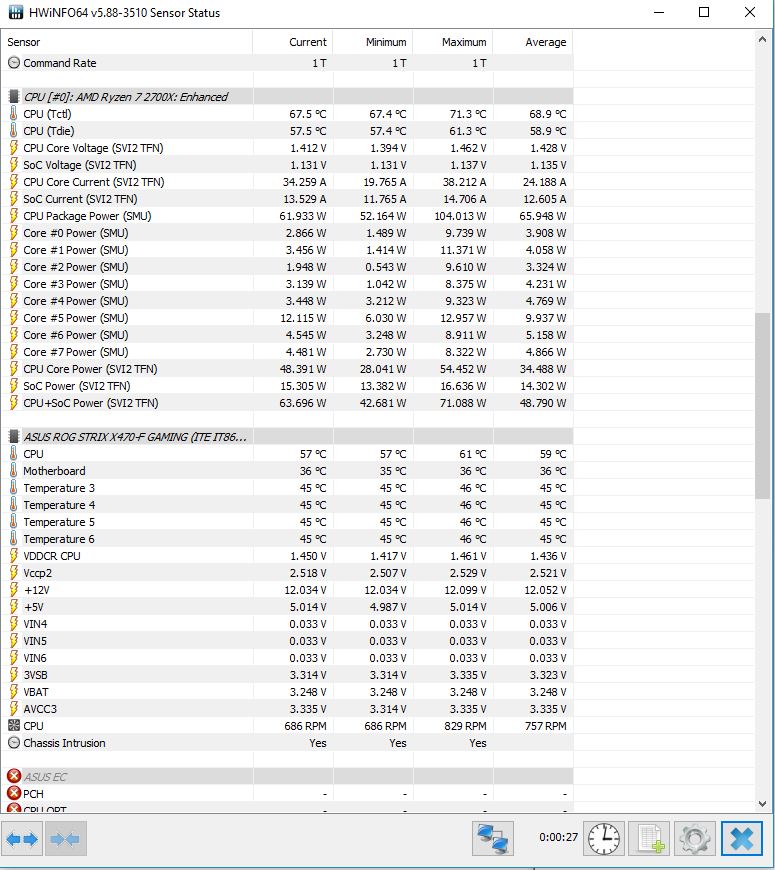
Task: Select the SoC Current (SVI2 TFN) row
Action: (287, 199)
